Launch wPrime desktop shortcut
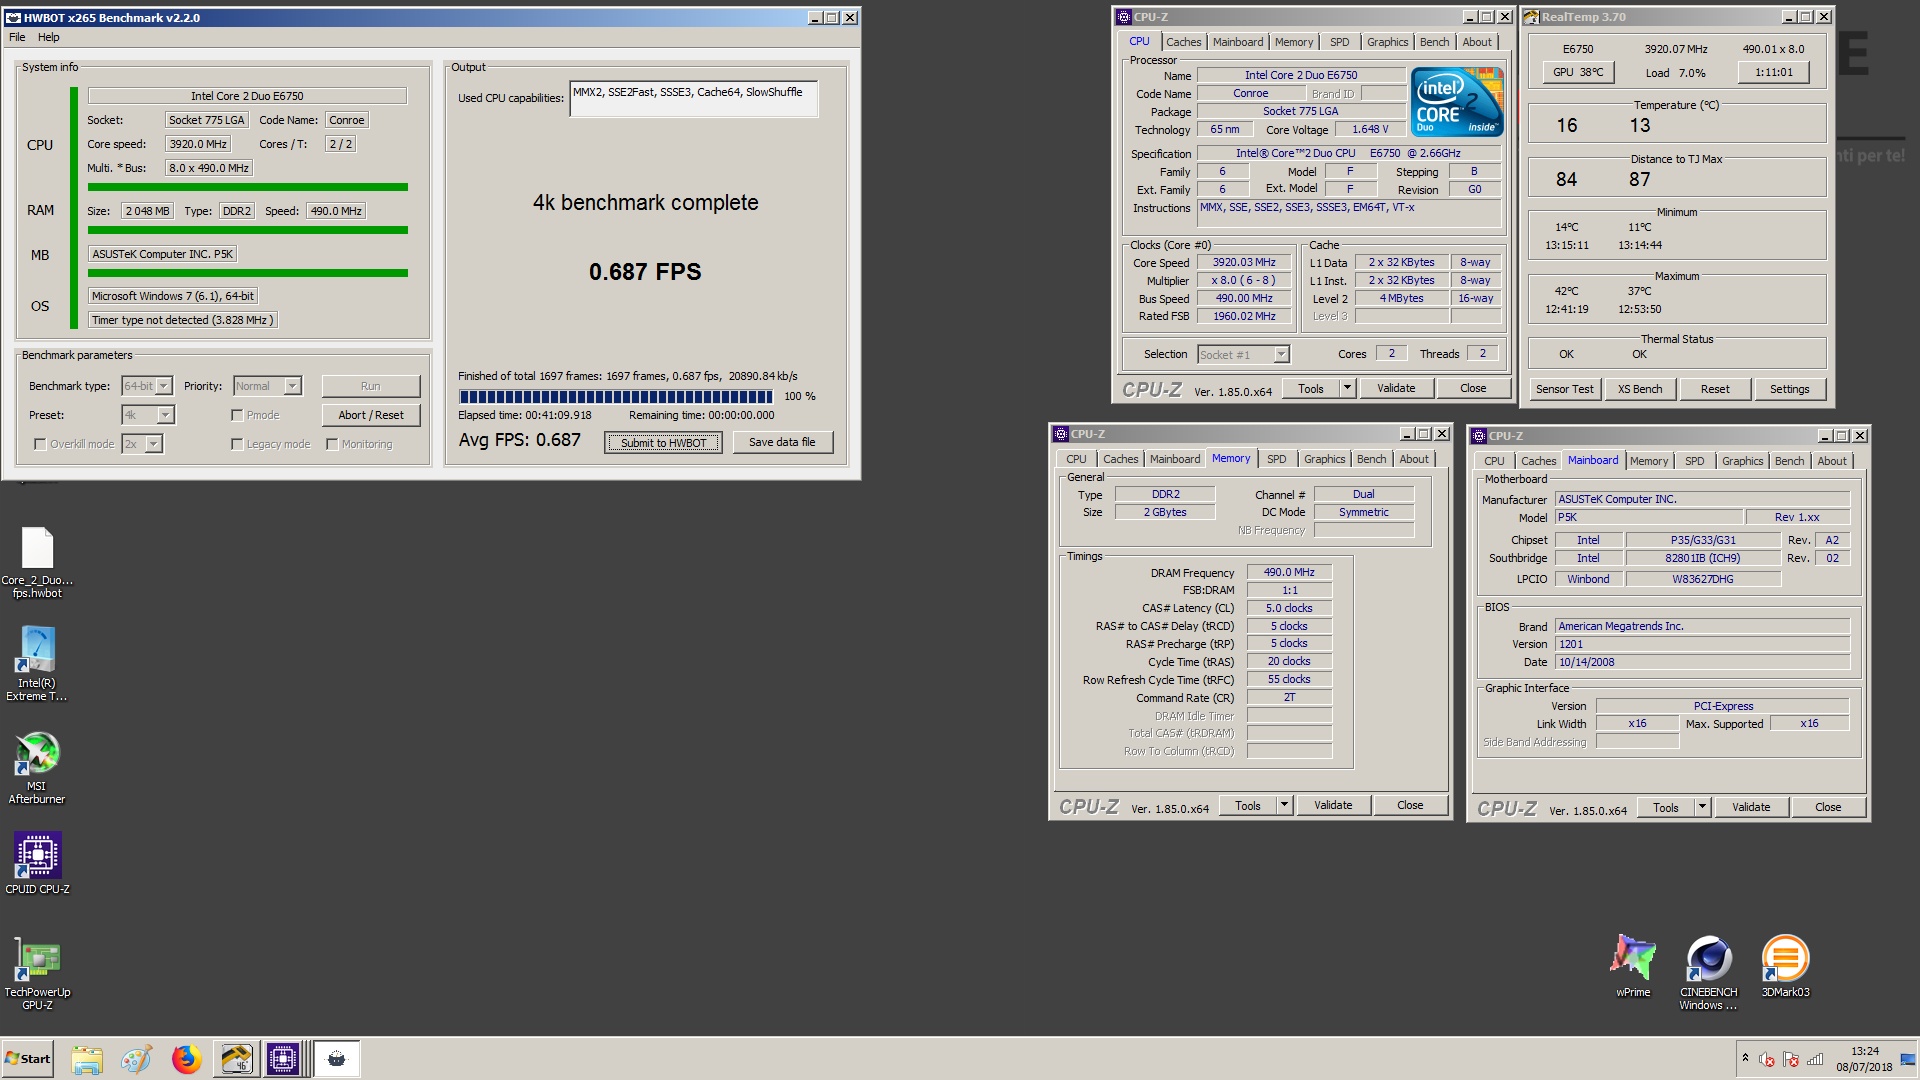The width and height of the screenshot is (1920, 1080). coord(1633,966)
